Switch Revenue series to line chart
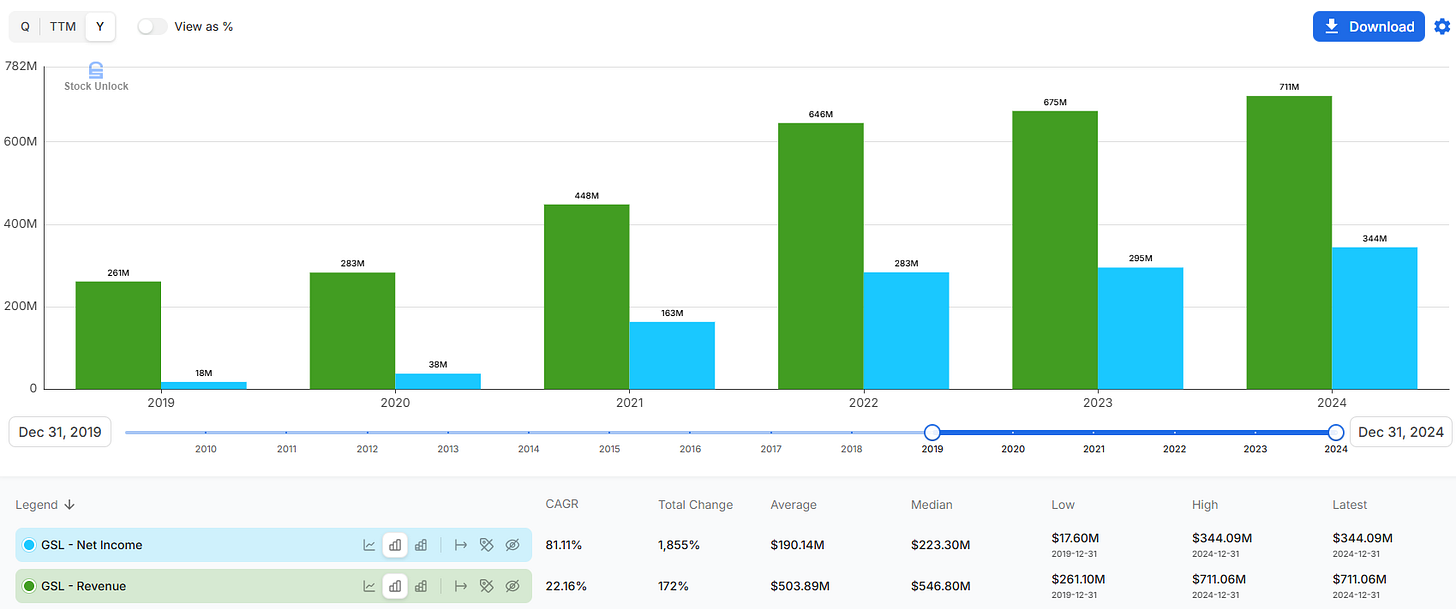This screenshot has height=609, width=1456. 369,586
